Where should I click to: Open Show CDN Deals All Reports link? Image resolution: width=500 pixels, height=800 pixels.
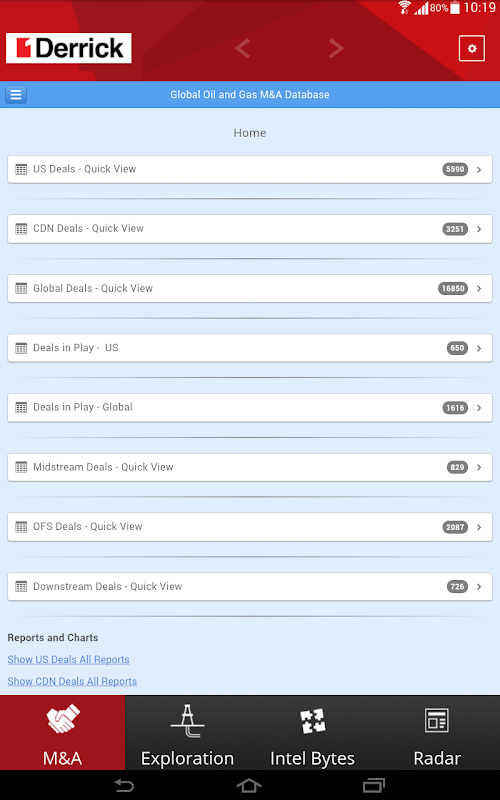[x=72, y=681]
